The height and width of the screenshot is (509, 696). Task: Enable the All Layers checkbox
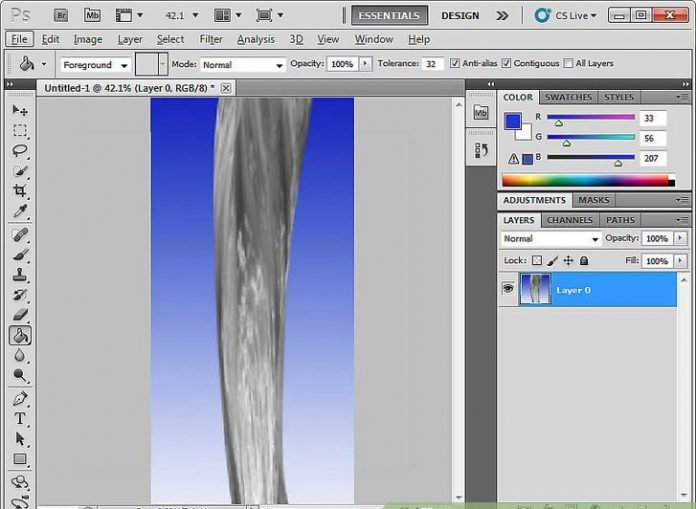pyautogui.click(x=569, y=64)
